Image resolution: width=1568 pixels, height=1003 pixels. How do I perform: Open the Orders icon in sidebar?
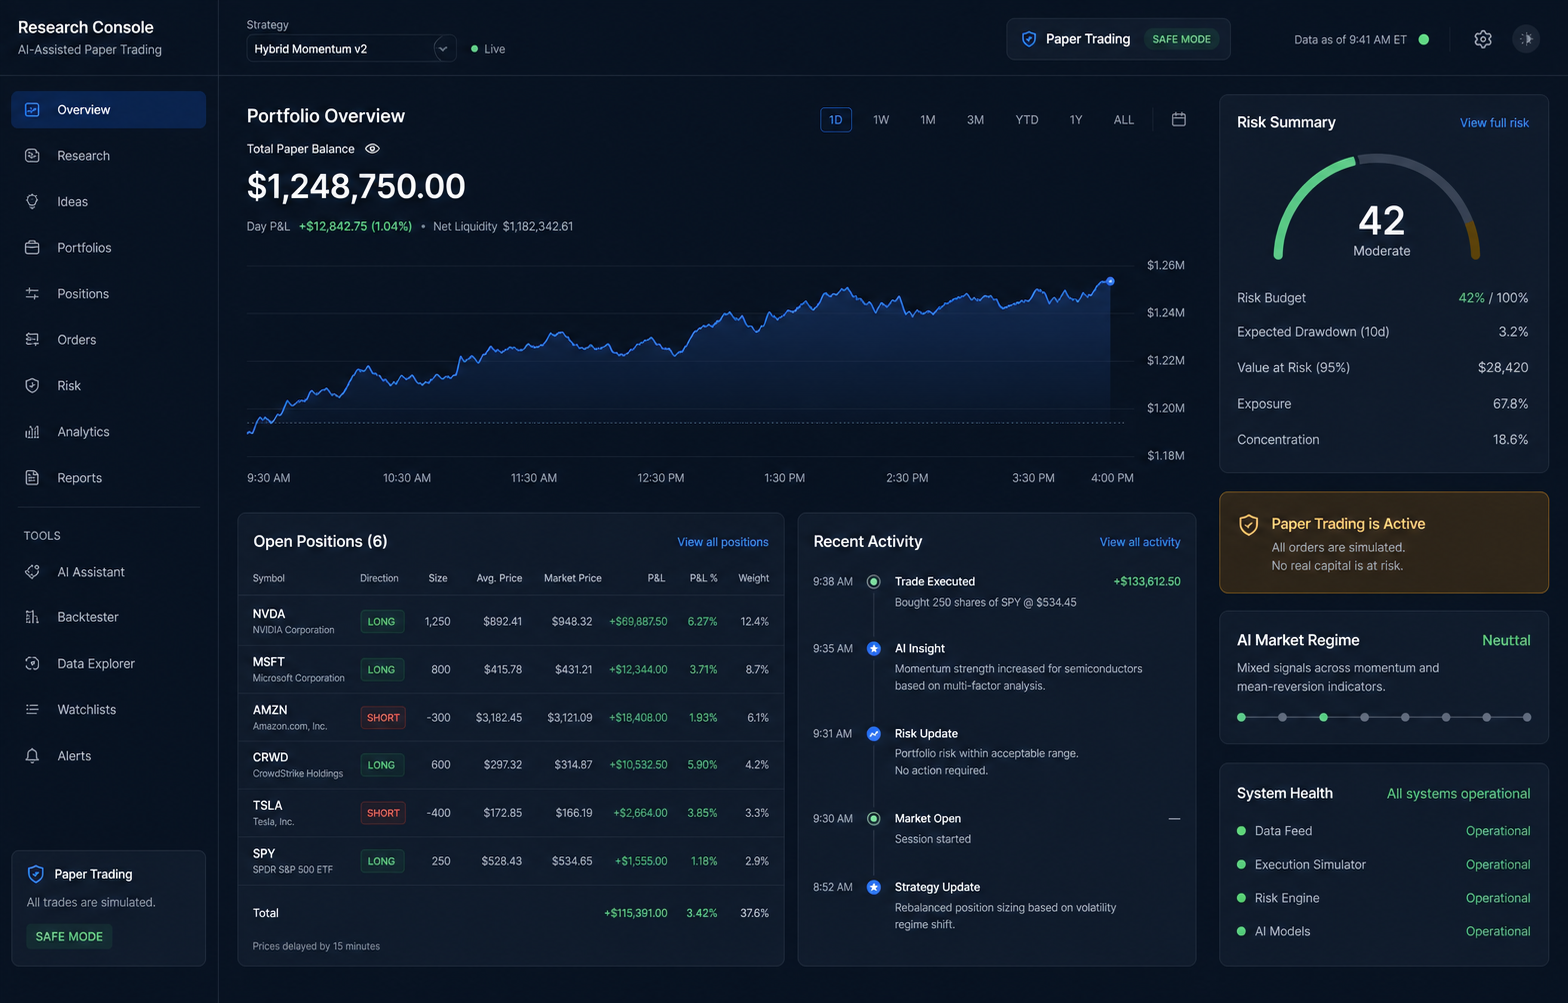coord(32,340)
